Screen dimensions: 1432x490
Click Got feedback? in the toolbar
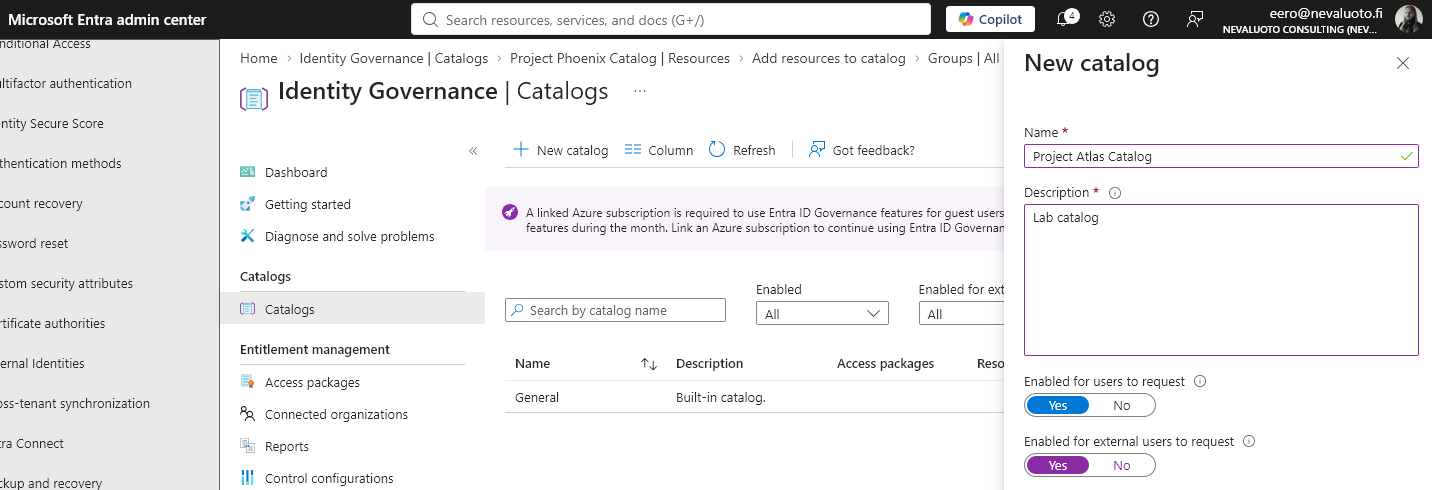[862, 150]
